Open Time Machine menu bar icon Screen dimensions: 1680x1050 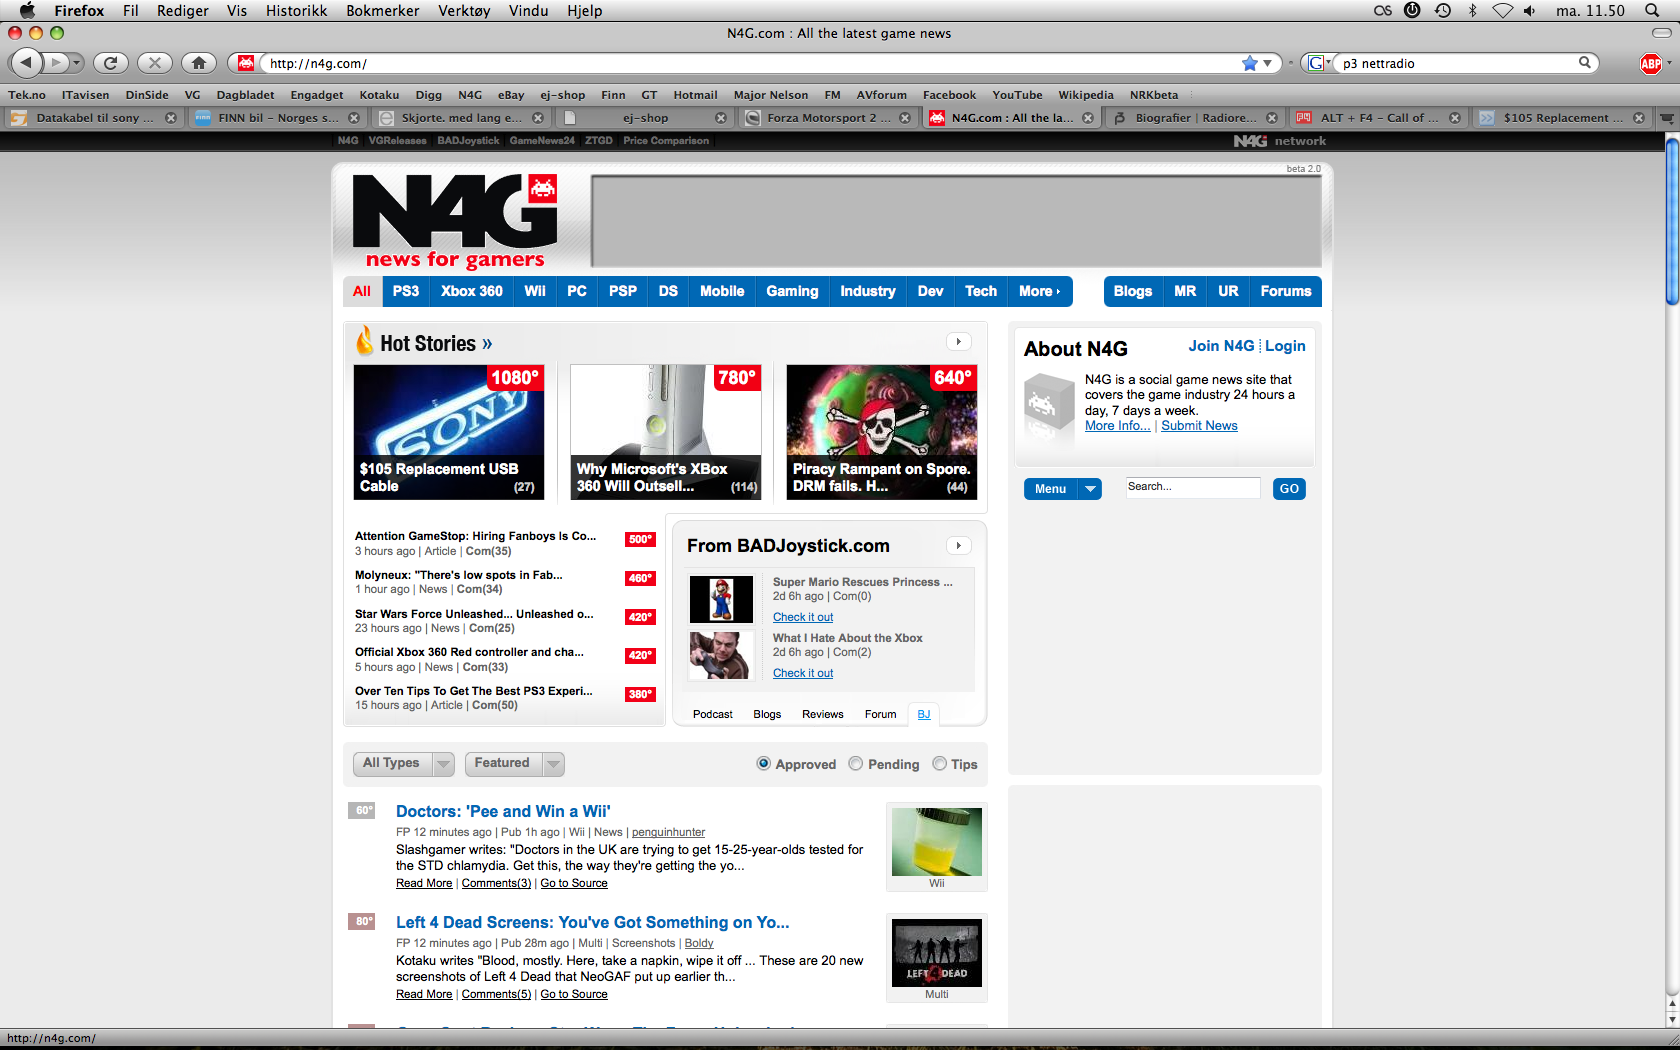pos(1442,10)
